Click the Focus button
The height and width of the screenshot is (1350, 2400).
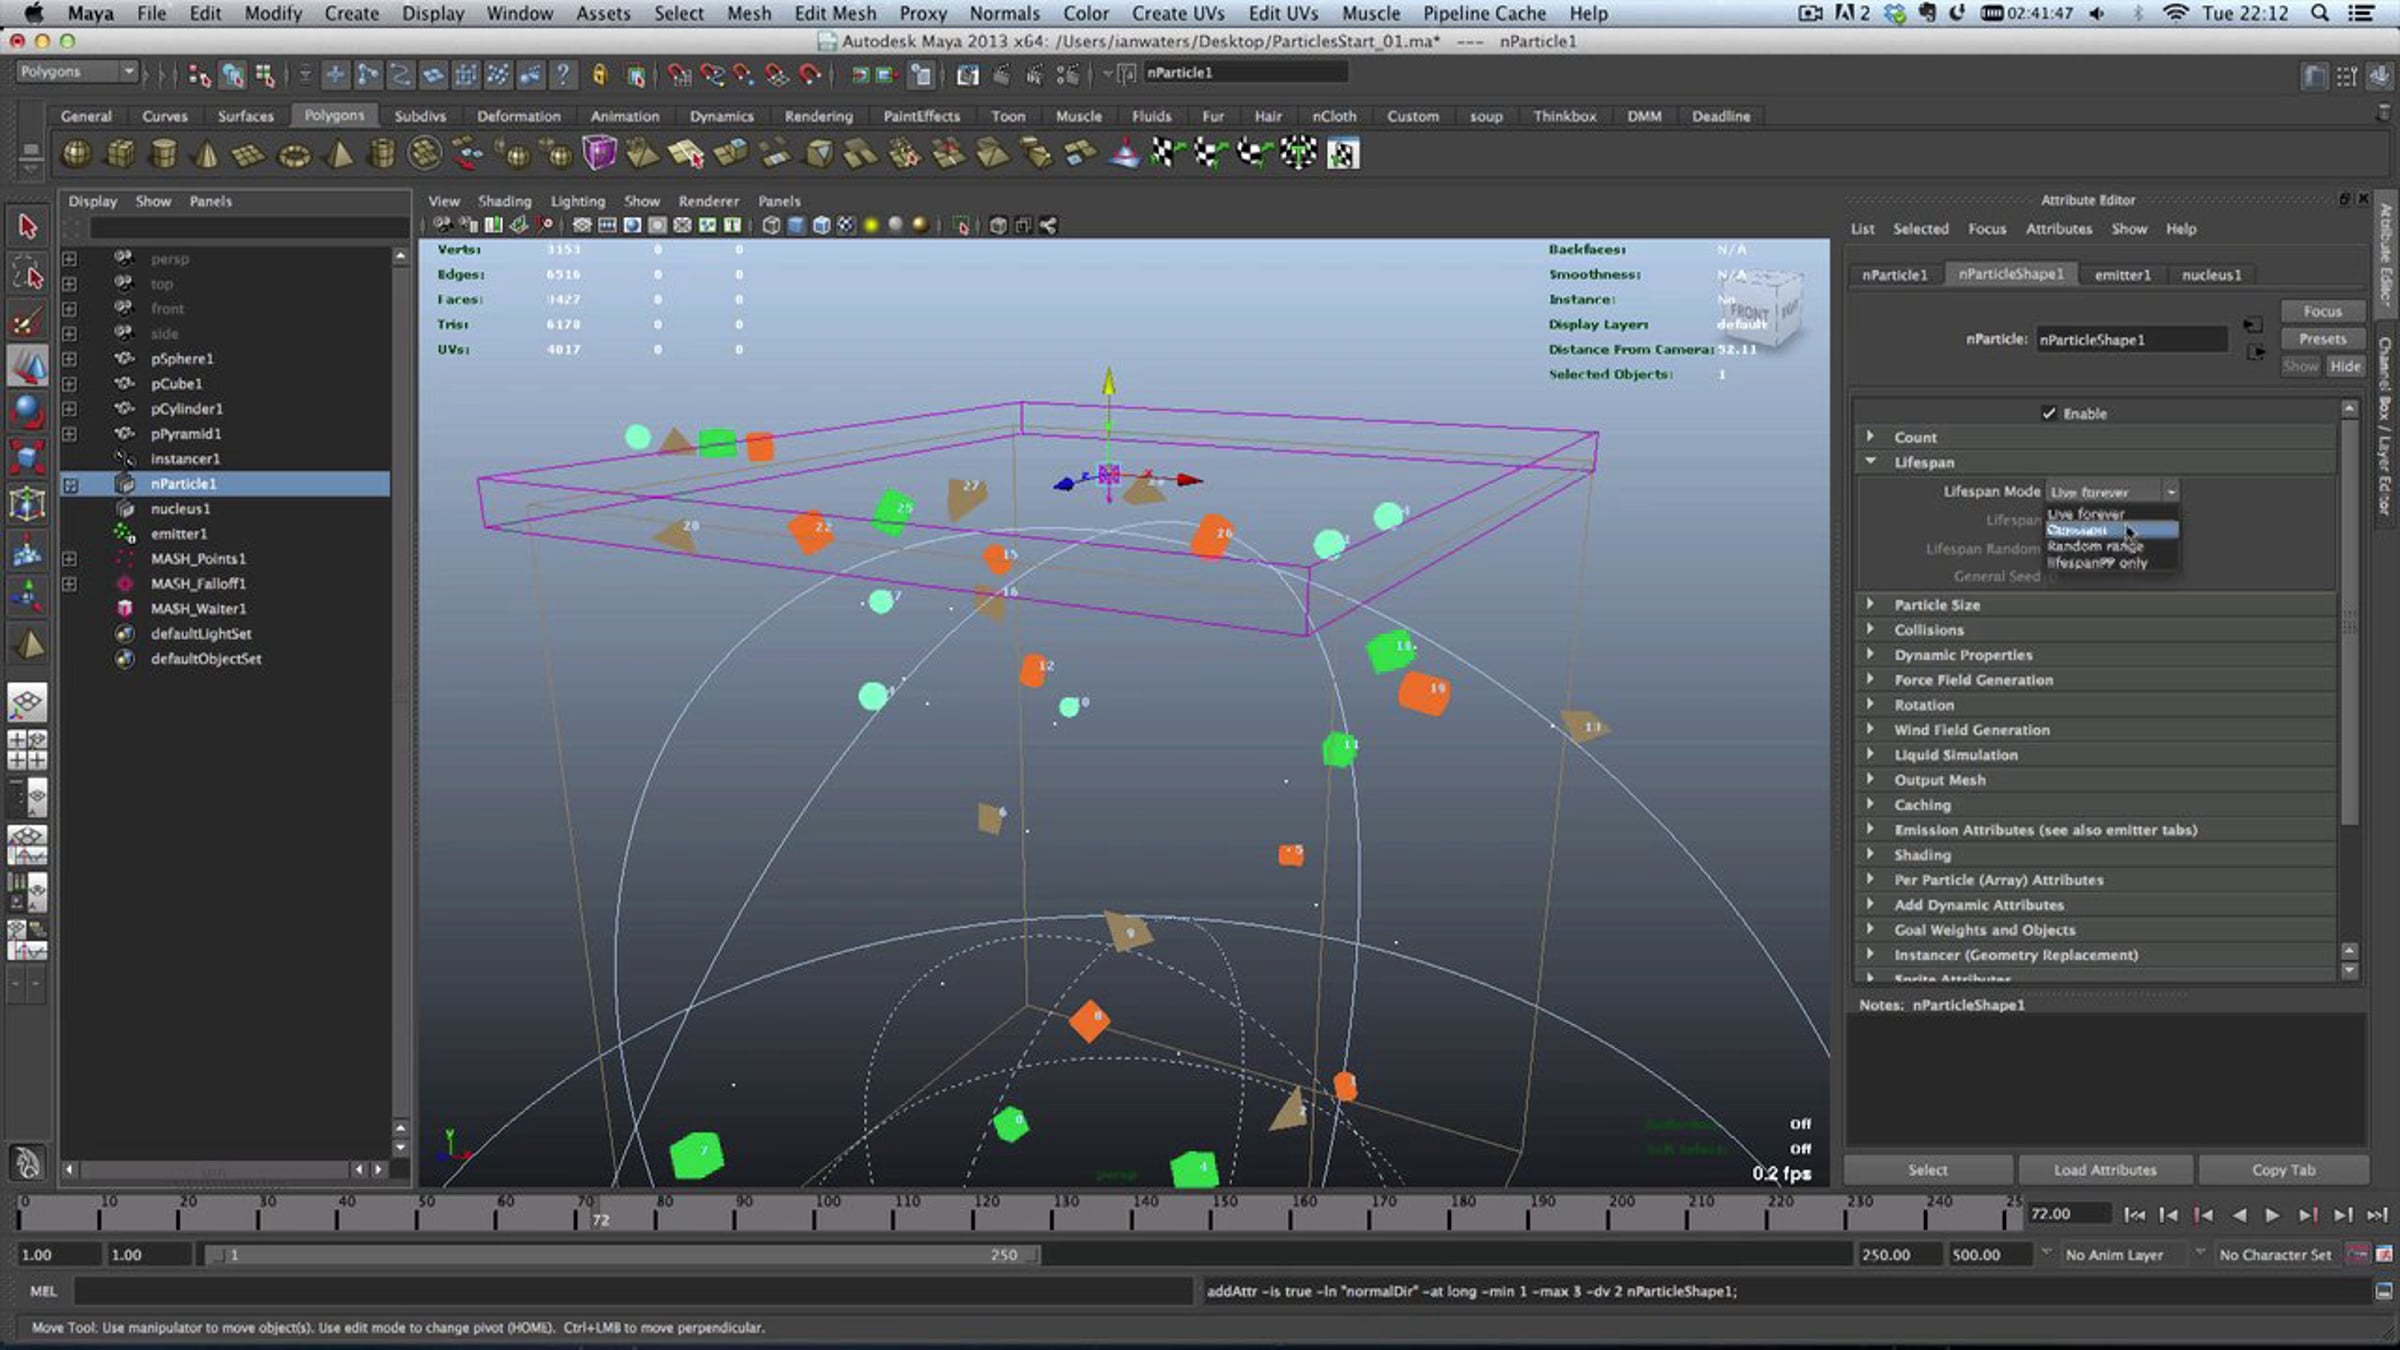click(x=2322, y=311)
